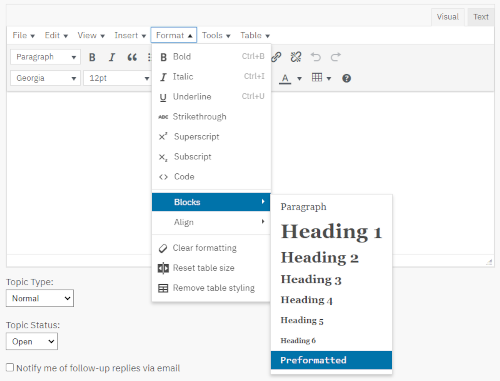Viewport: 500px width, 381px height.
Task: Choose Code from the Format menu
Action: [x=211, y=177]
